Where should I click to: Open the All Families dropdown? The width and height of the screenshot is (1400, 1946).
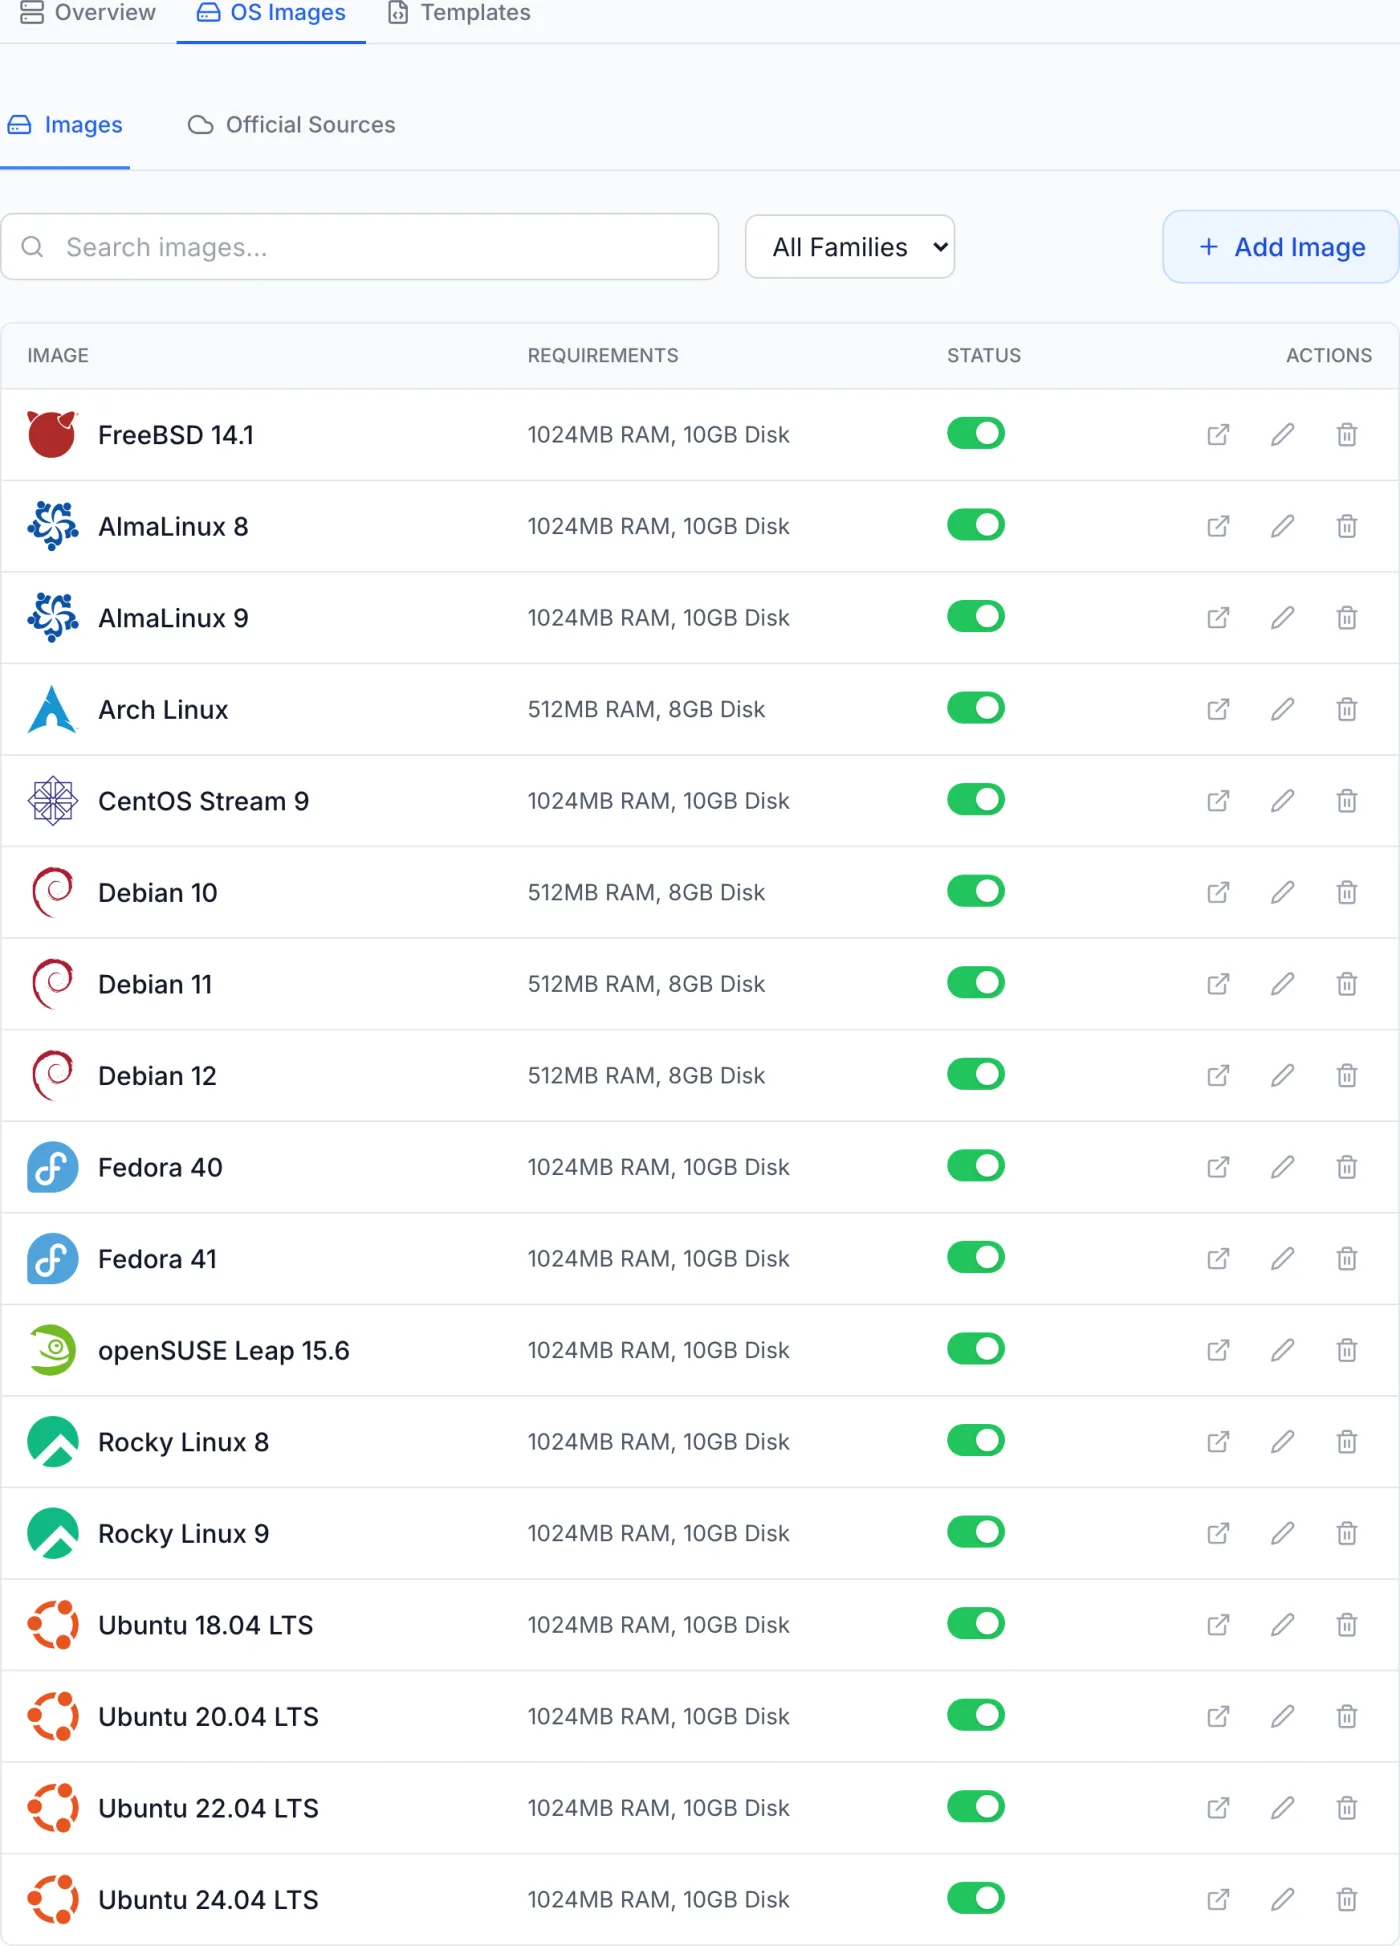850,247
